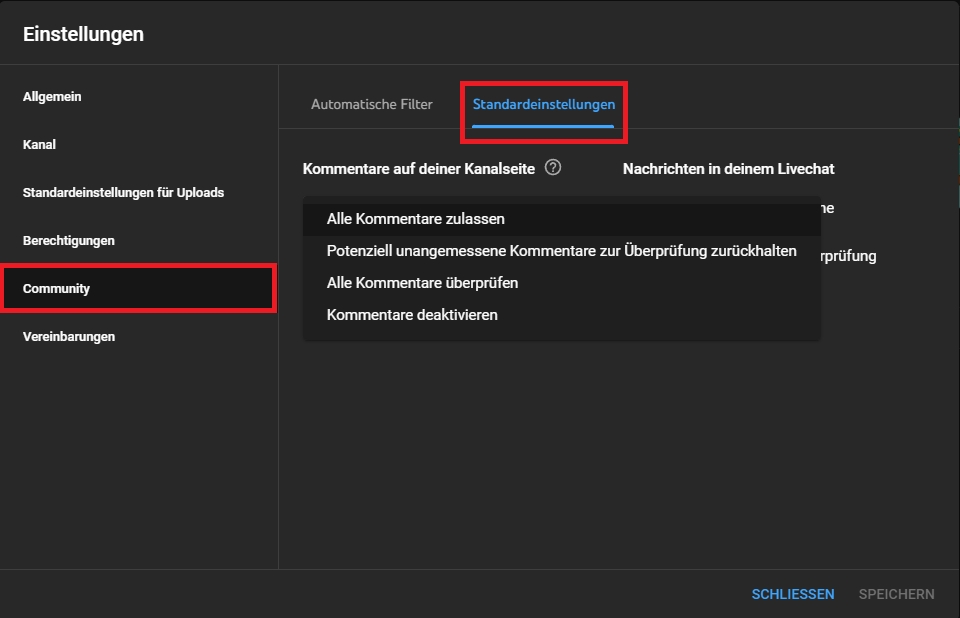960x618 pixels.
Task: Open Standardeinstellungen für Uploads section
Action: (x=123, y=193)
